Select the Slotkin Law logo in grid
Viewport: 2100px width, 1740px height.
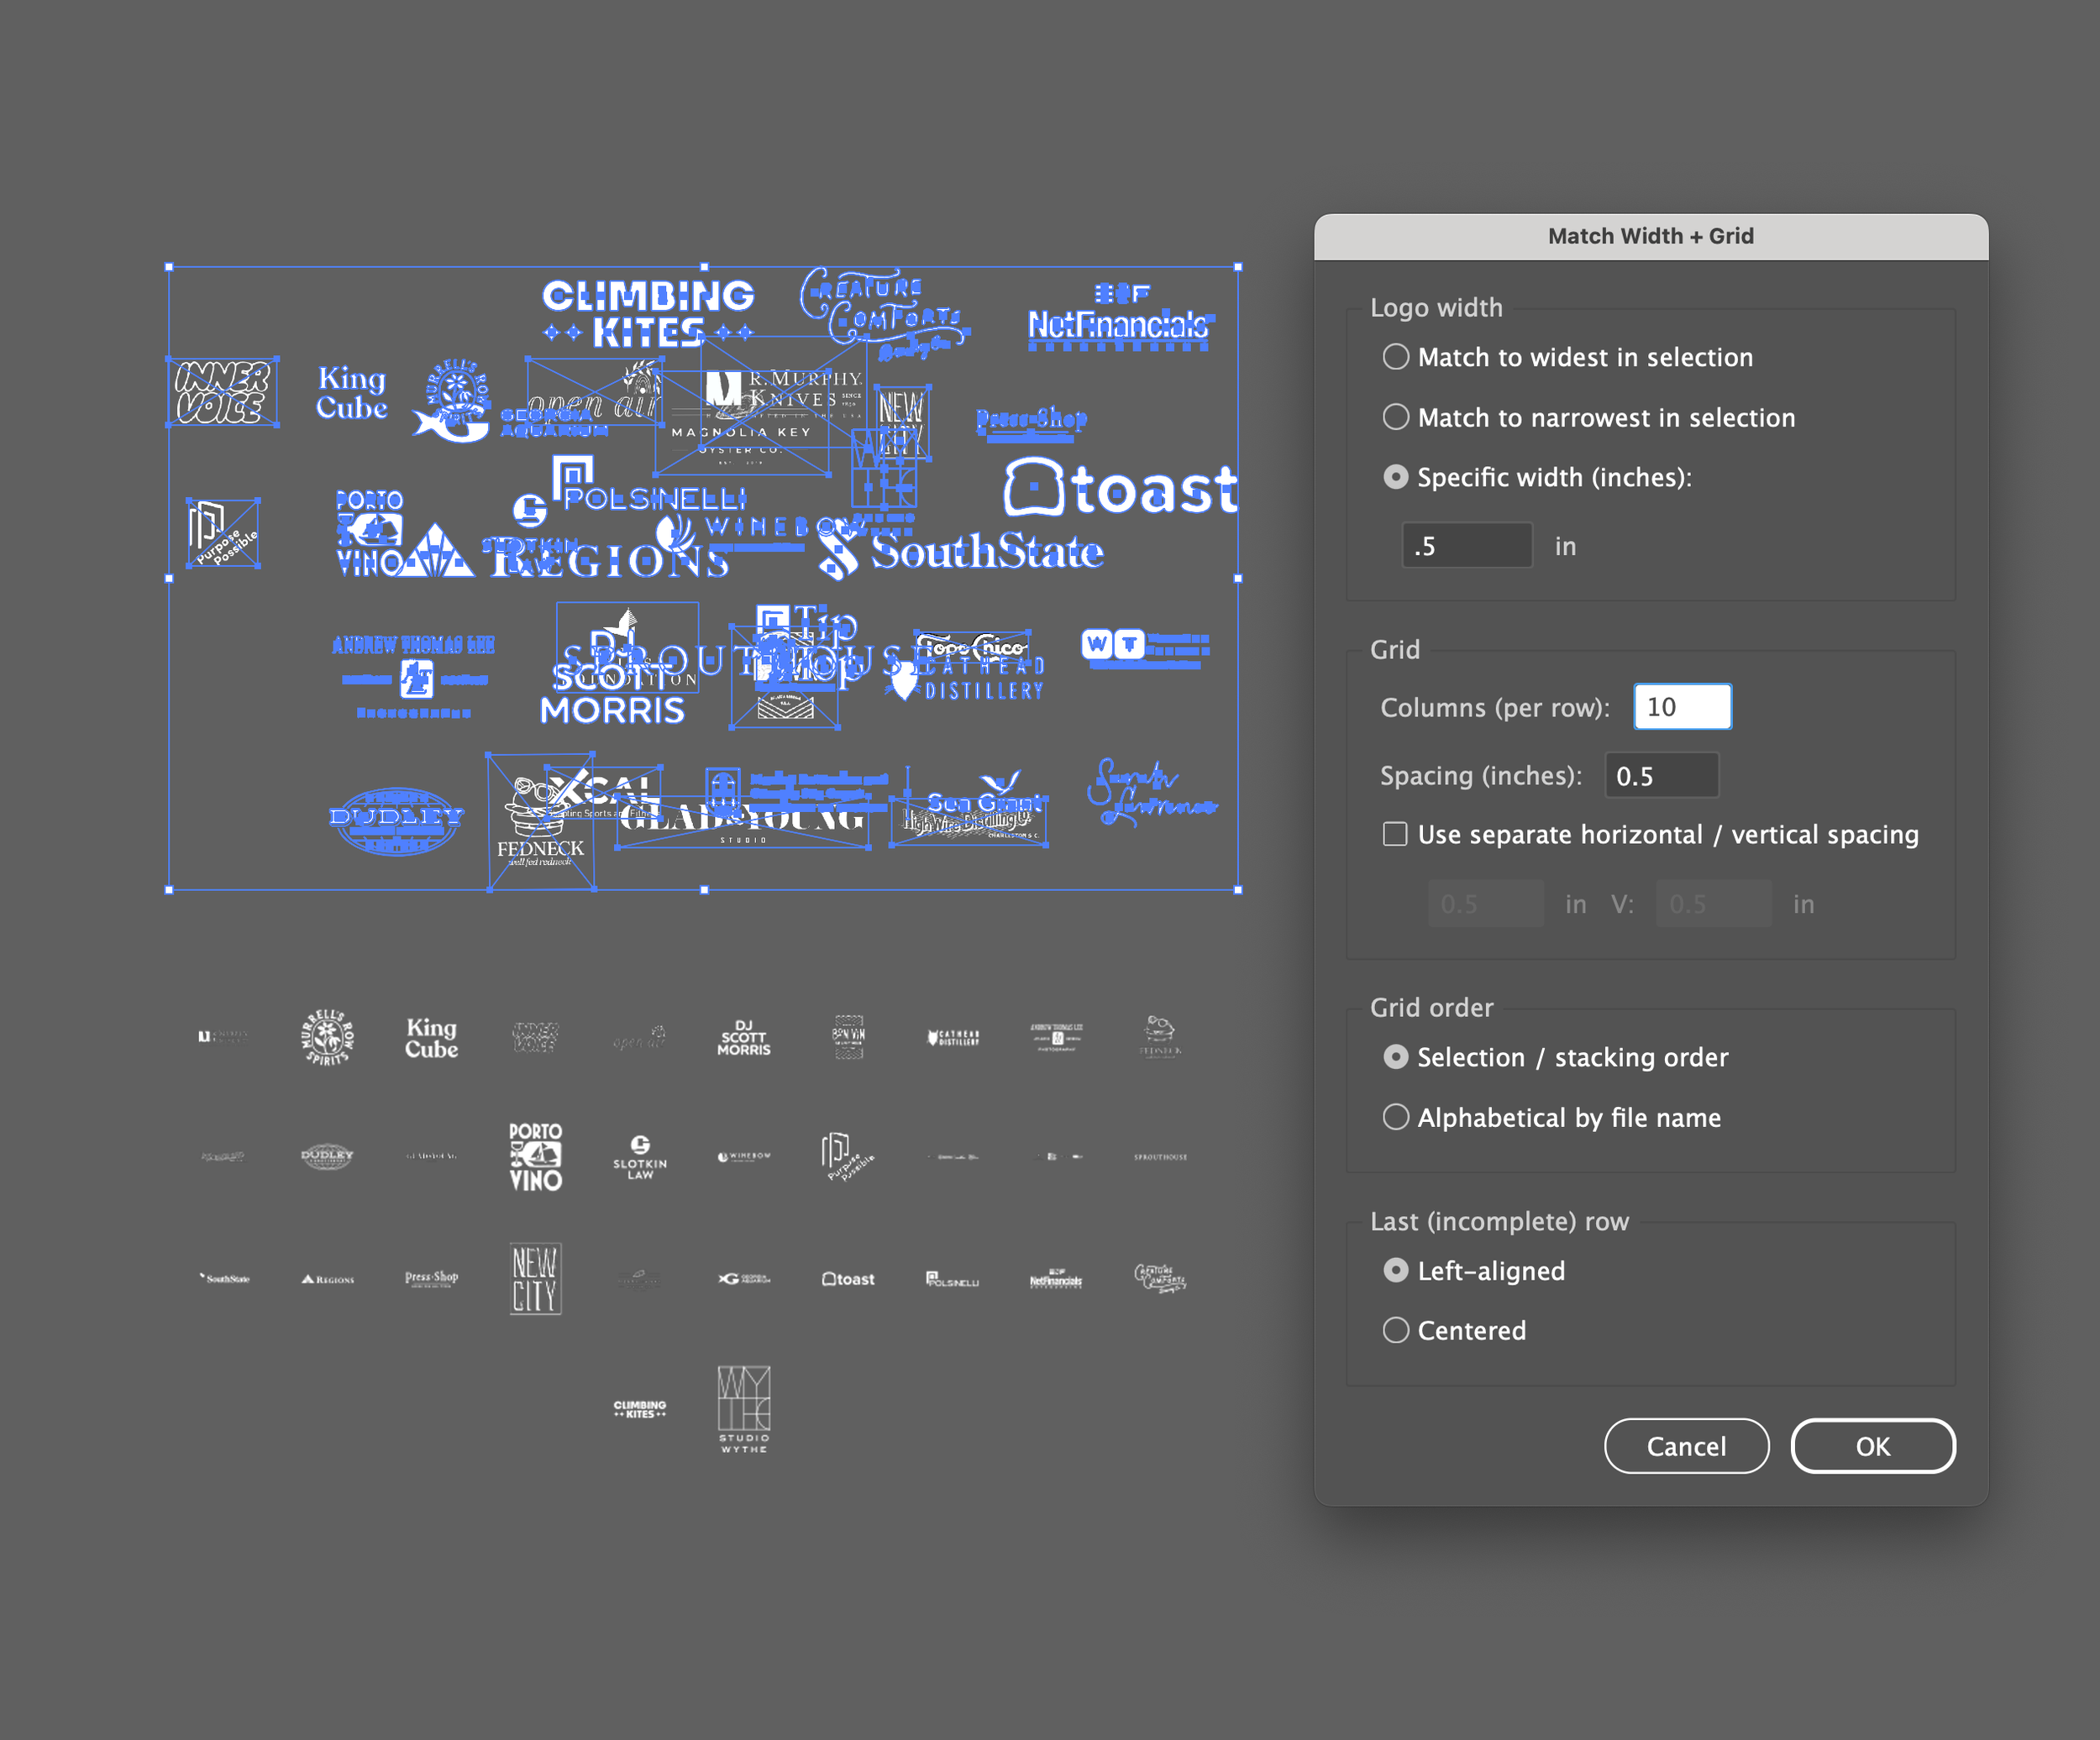tap(640, 1158)
